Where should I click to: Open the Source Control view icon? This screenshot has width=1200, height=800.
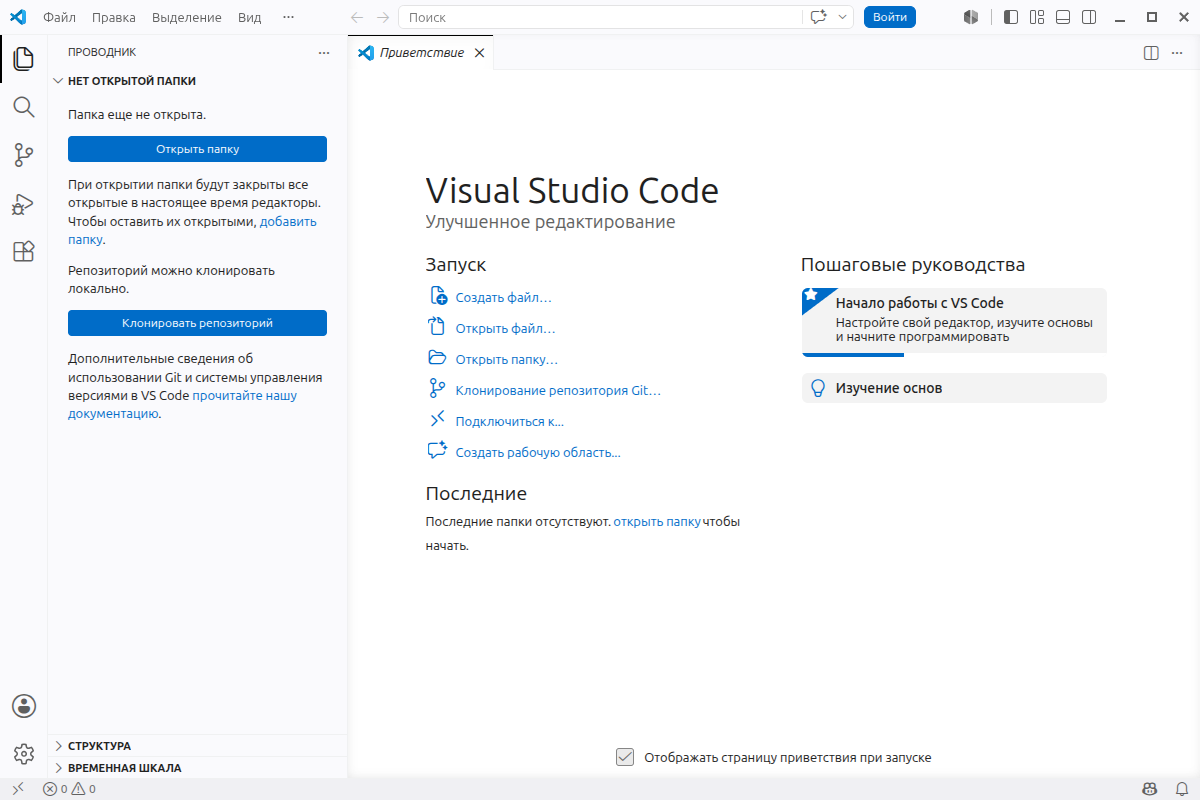24,155
